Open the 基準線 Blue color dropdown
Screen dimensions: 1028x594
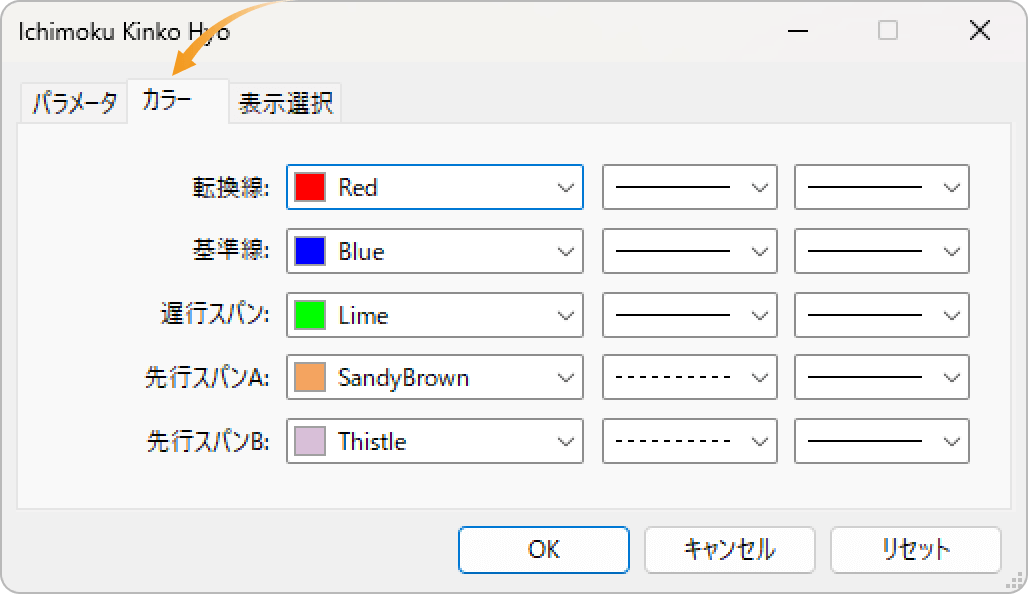[x=435, y=251]
